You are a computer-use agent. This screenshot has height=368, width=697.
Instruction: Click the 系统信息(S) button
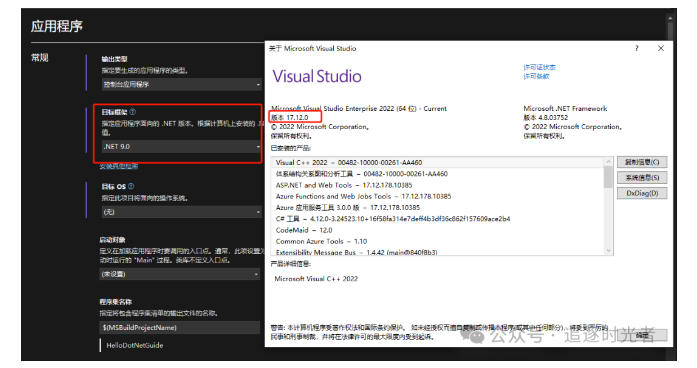click(642, 178)
